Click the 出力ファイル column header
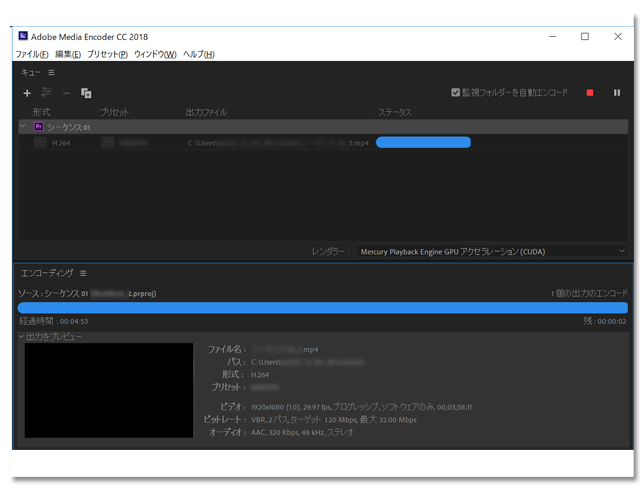 pyautogui.click(x=206, y=112)
